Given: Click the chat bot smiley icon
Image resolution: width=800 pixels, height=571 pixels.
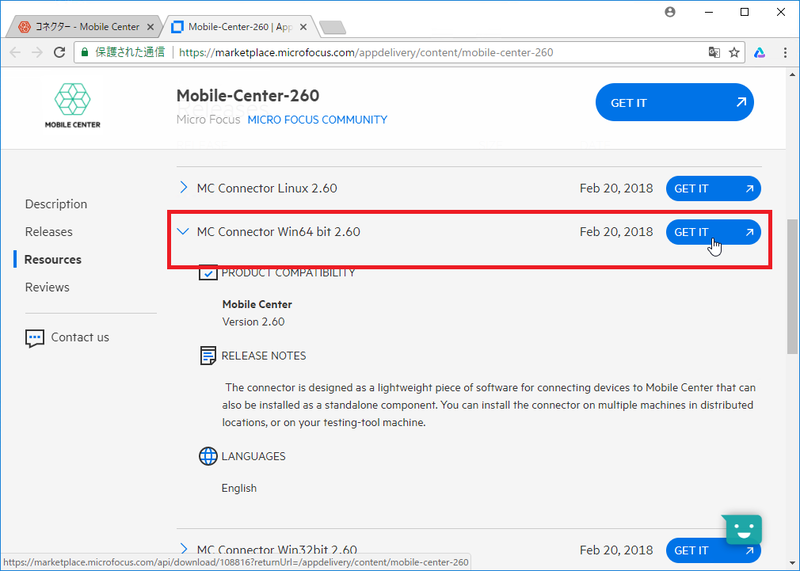Looking at the screenshot, I should click(743, 530).
